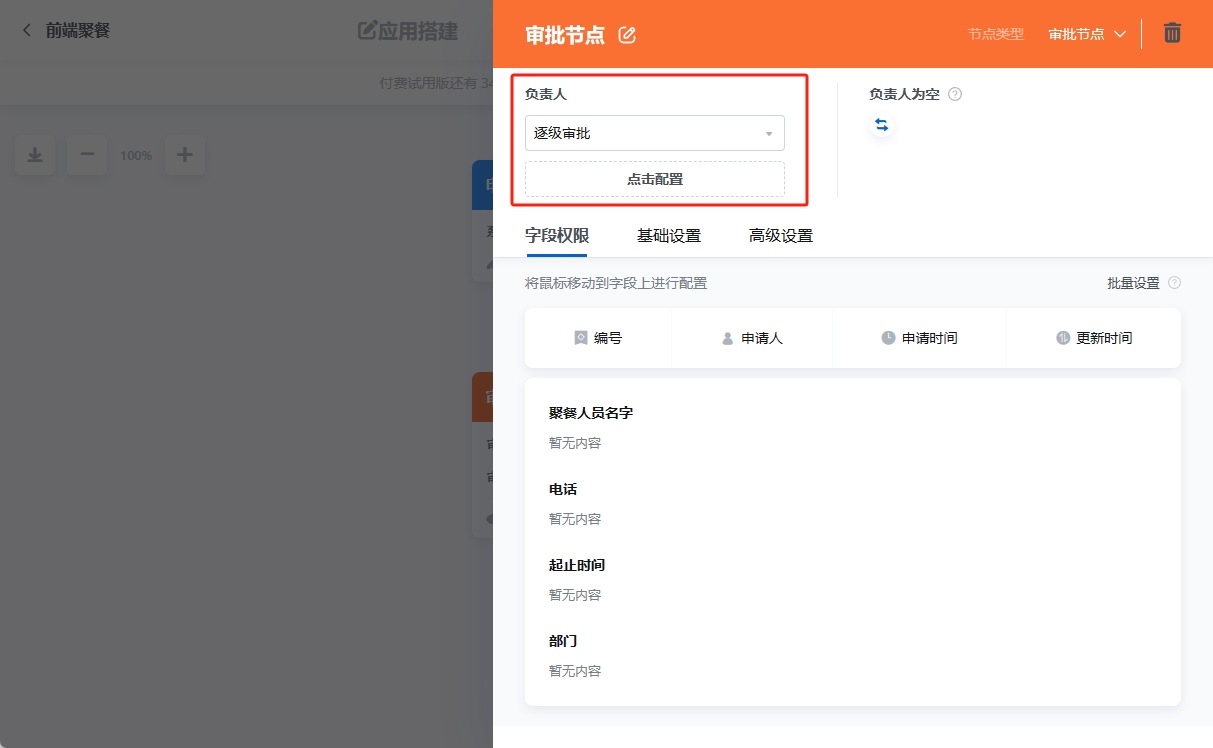This screenshot has height=748, width=1213.
Task: Click the back arrow beside 前端聚餐
Action: pyautogui.click(x=25, y=30)
